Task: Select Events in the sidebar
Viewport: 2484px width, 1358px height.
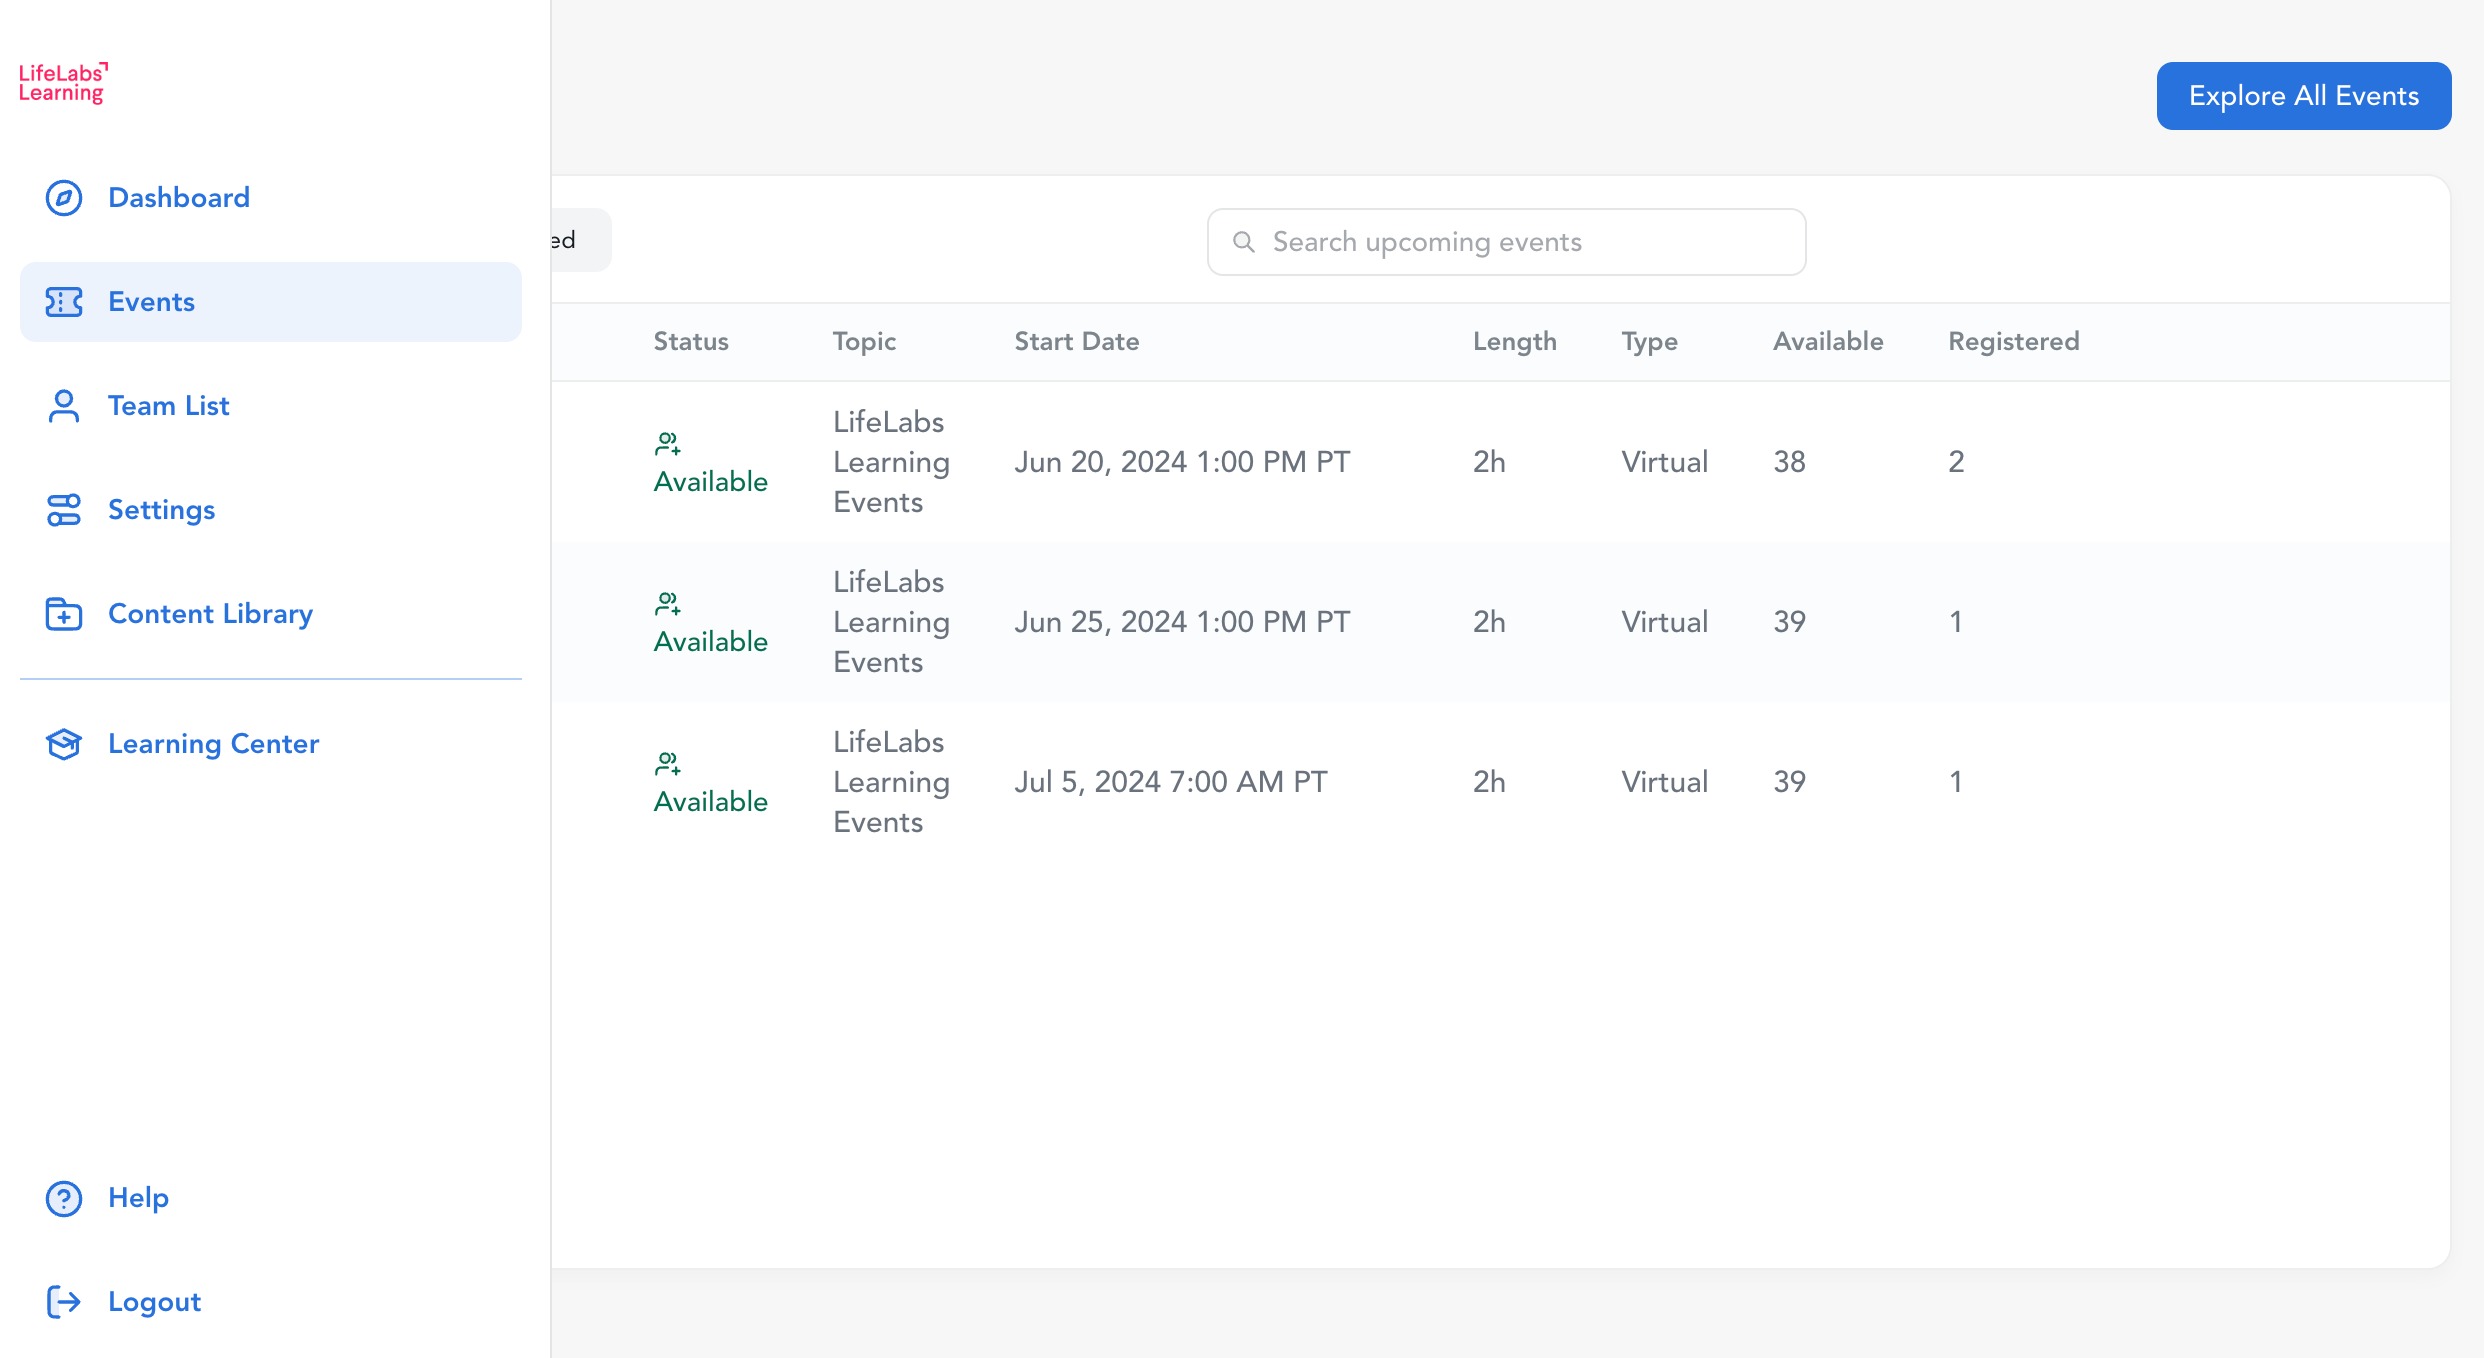Action: (x=271, y=302)
